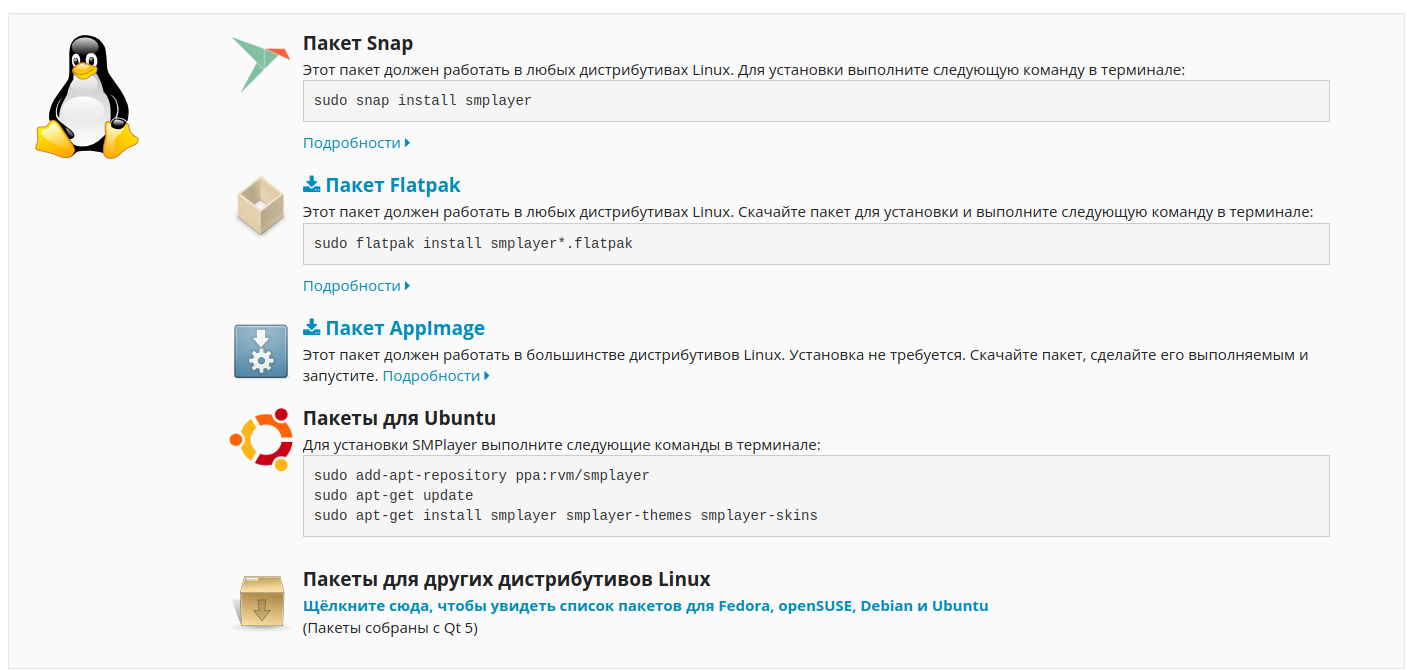Viewport: 1407px width, 670px height.
Task: Click the Пакеты для Ubuntu heading
Action: pyautogui.click(x=399, y=418)
